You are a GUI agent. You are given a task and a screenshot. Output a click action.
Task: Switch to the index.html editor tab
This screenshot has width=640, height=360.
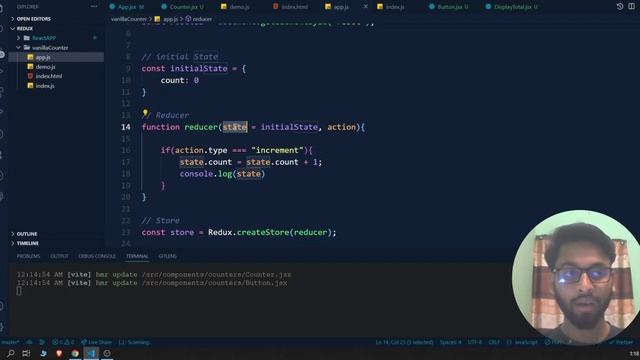tap(290, 7)
